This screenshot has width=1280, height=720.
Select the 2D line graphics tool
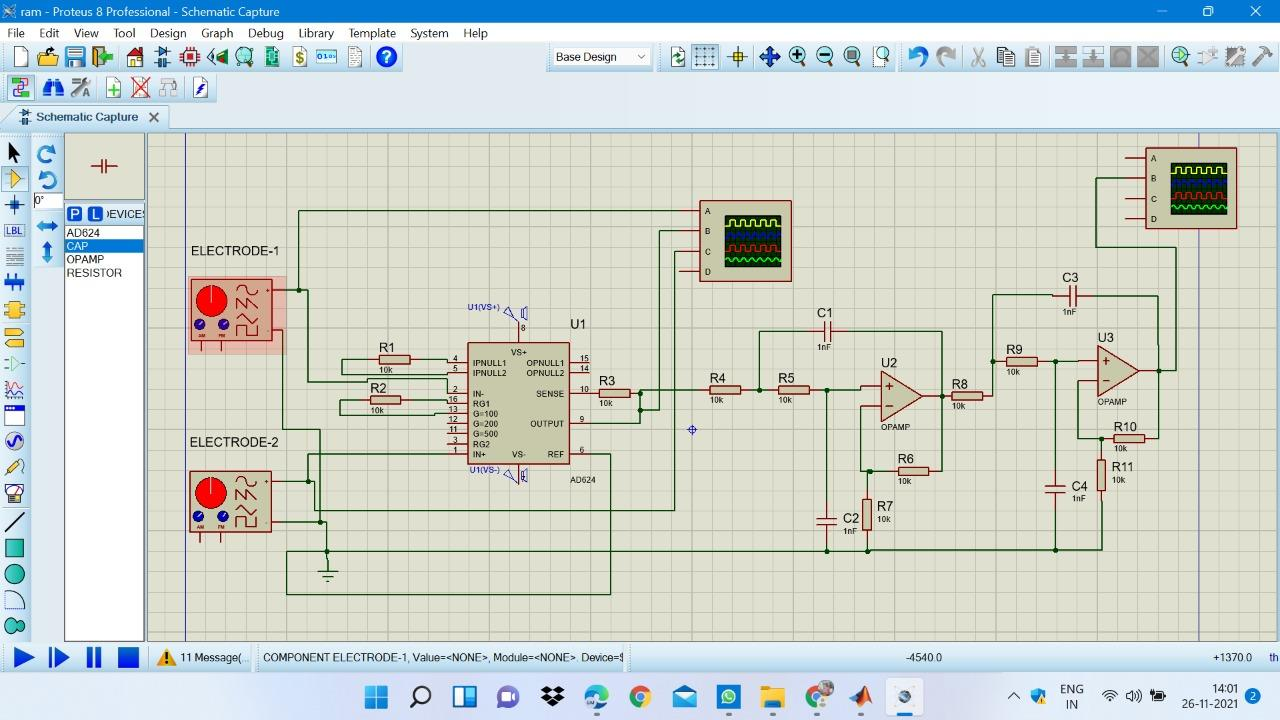[x=14, y=522]
